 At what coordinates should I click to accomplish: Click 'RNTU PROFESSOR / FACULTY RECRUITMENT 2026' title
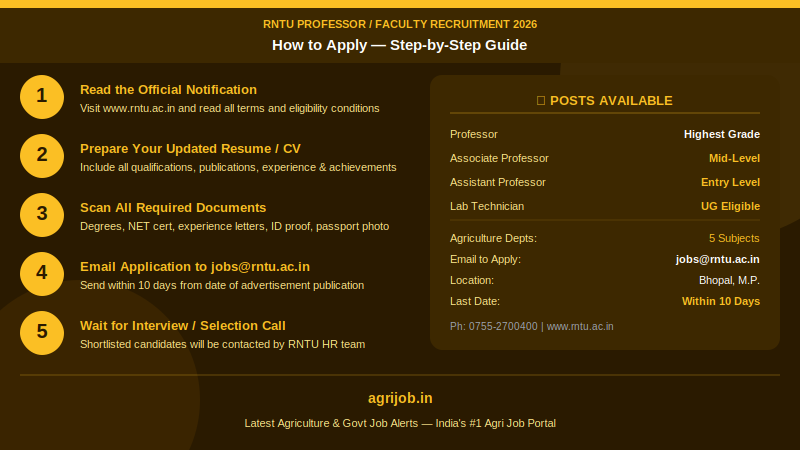coord(400,24)
